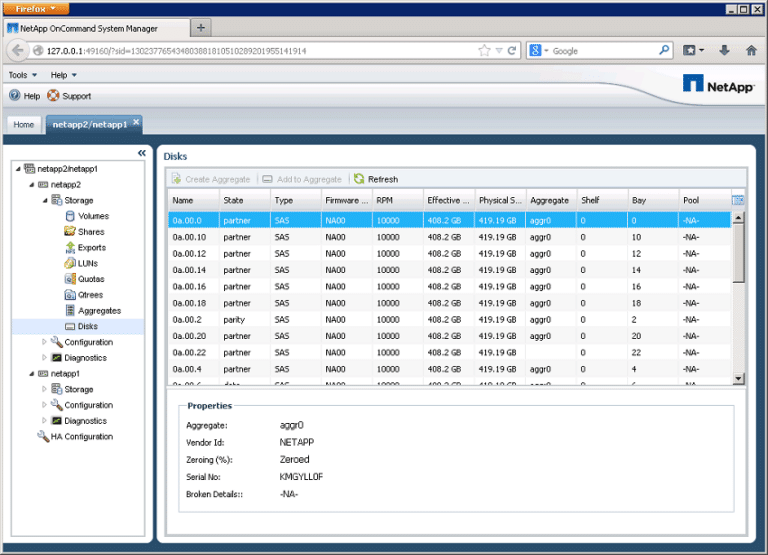This screenshot has height=555, width=768.
Task: Select disk row 0a.00.22
Action: pyautogui.click(x=450, y=352)
